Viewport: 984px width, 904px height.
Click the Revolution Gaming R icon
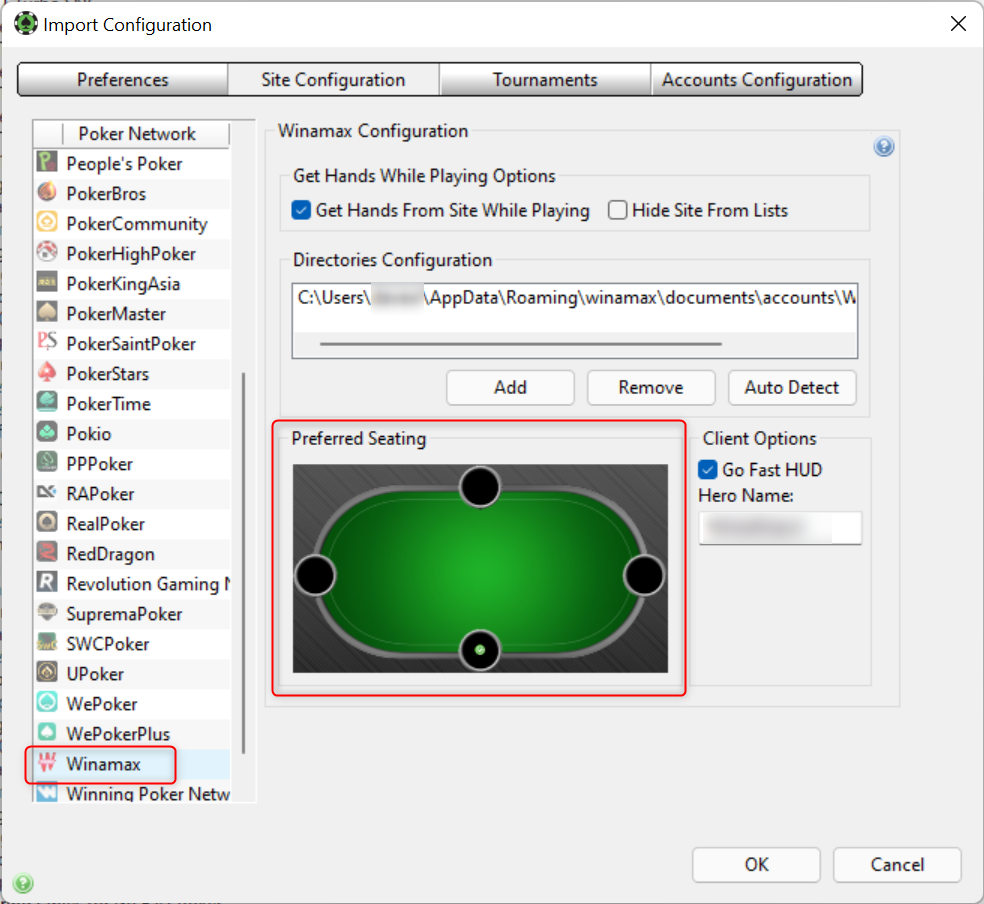[47, 582]
